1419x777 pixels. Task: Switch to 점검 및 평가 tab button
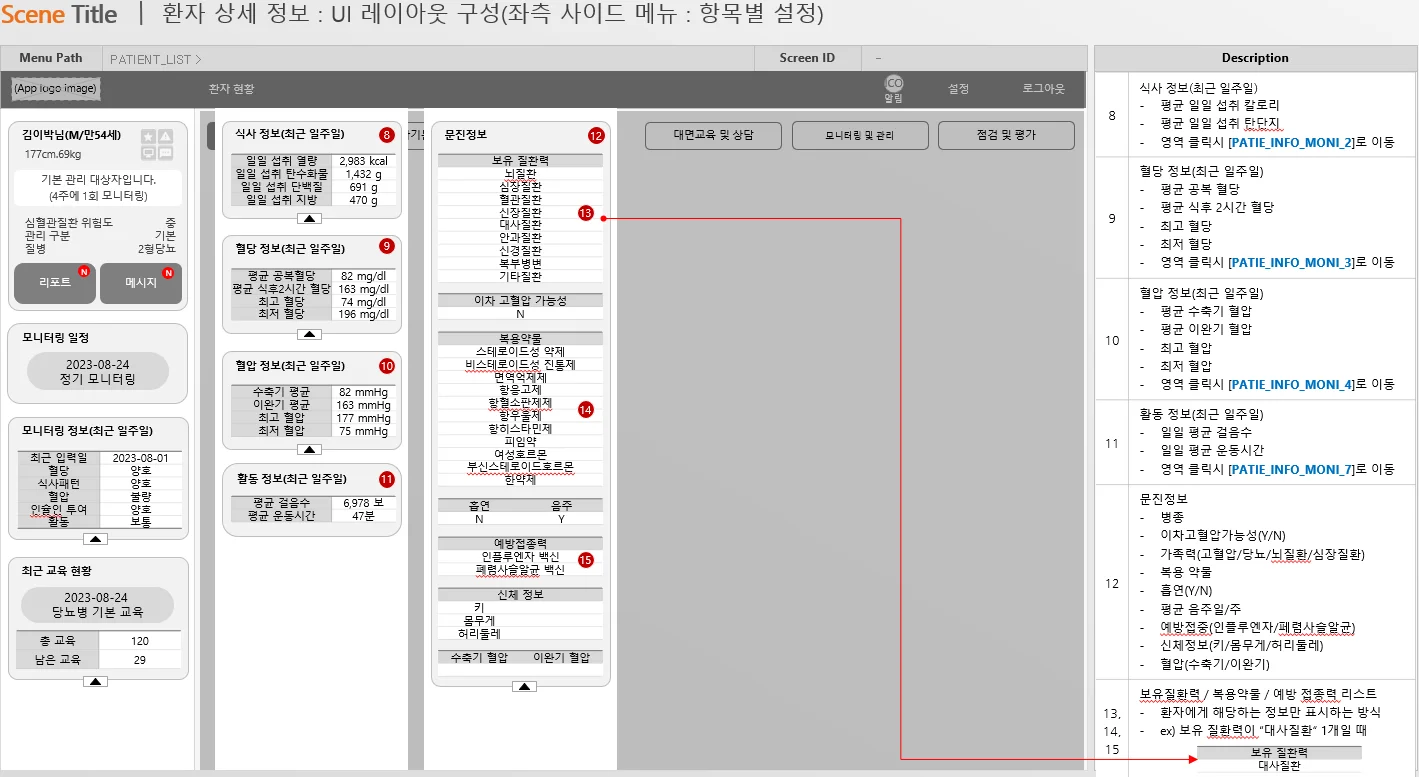(1007, 135)
